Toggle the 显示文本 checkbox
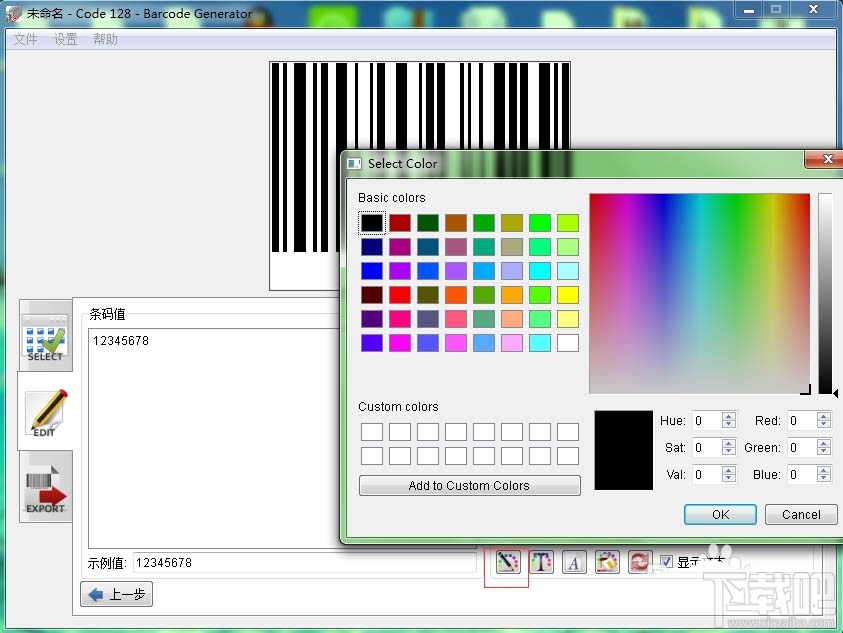Screen dimensions: 843x633 point(666,562)
